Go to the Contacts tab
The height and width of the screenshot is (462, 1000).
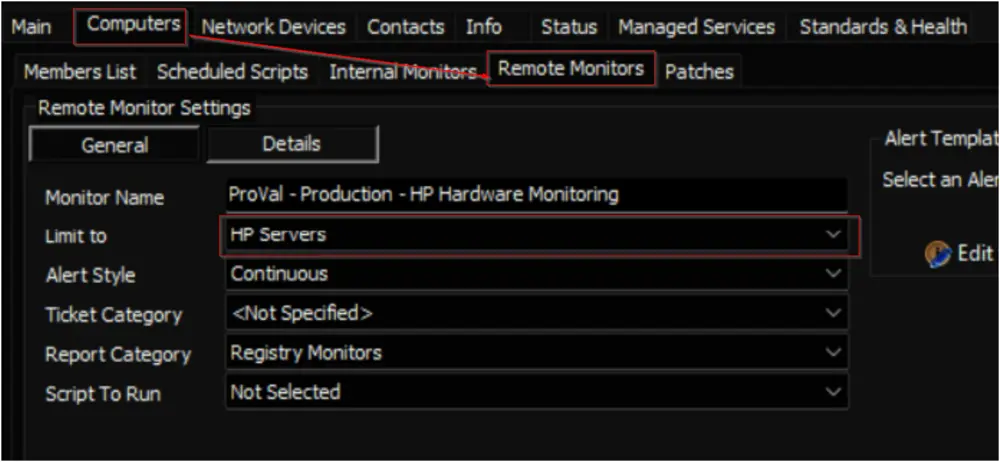(x=406, y=27)
